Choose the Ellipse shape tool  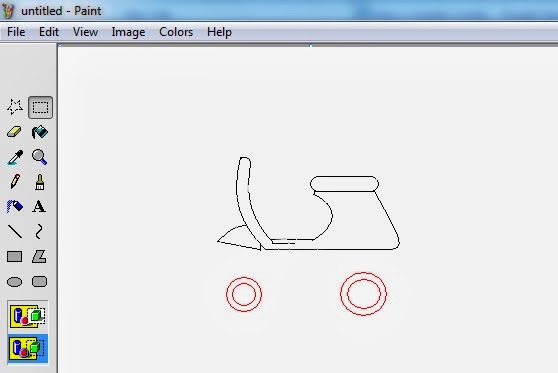15,282
